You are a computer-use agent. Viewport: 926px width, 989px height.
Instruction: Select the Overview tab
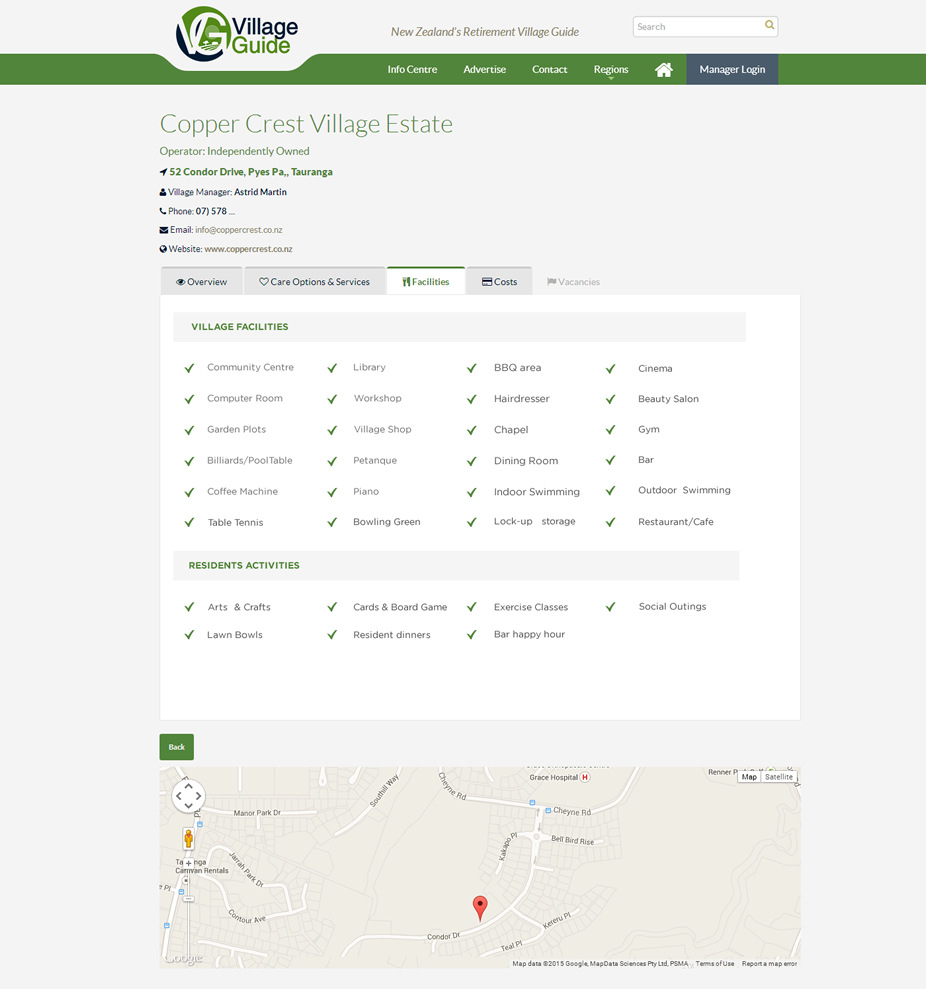point(201,281)
